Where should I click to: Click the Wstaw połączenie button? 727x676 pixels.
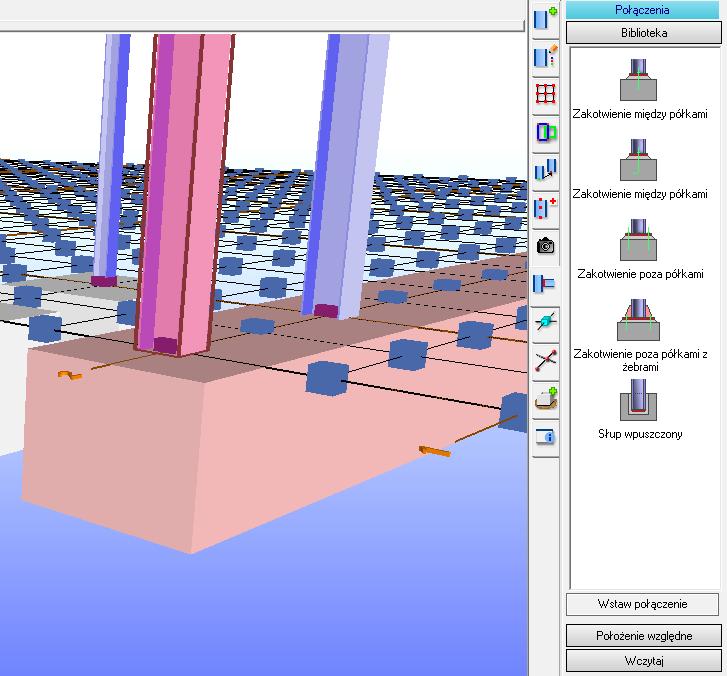(642, 604)
